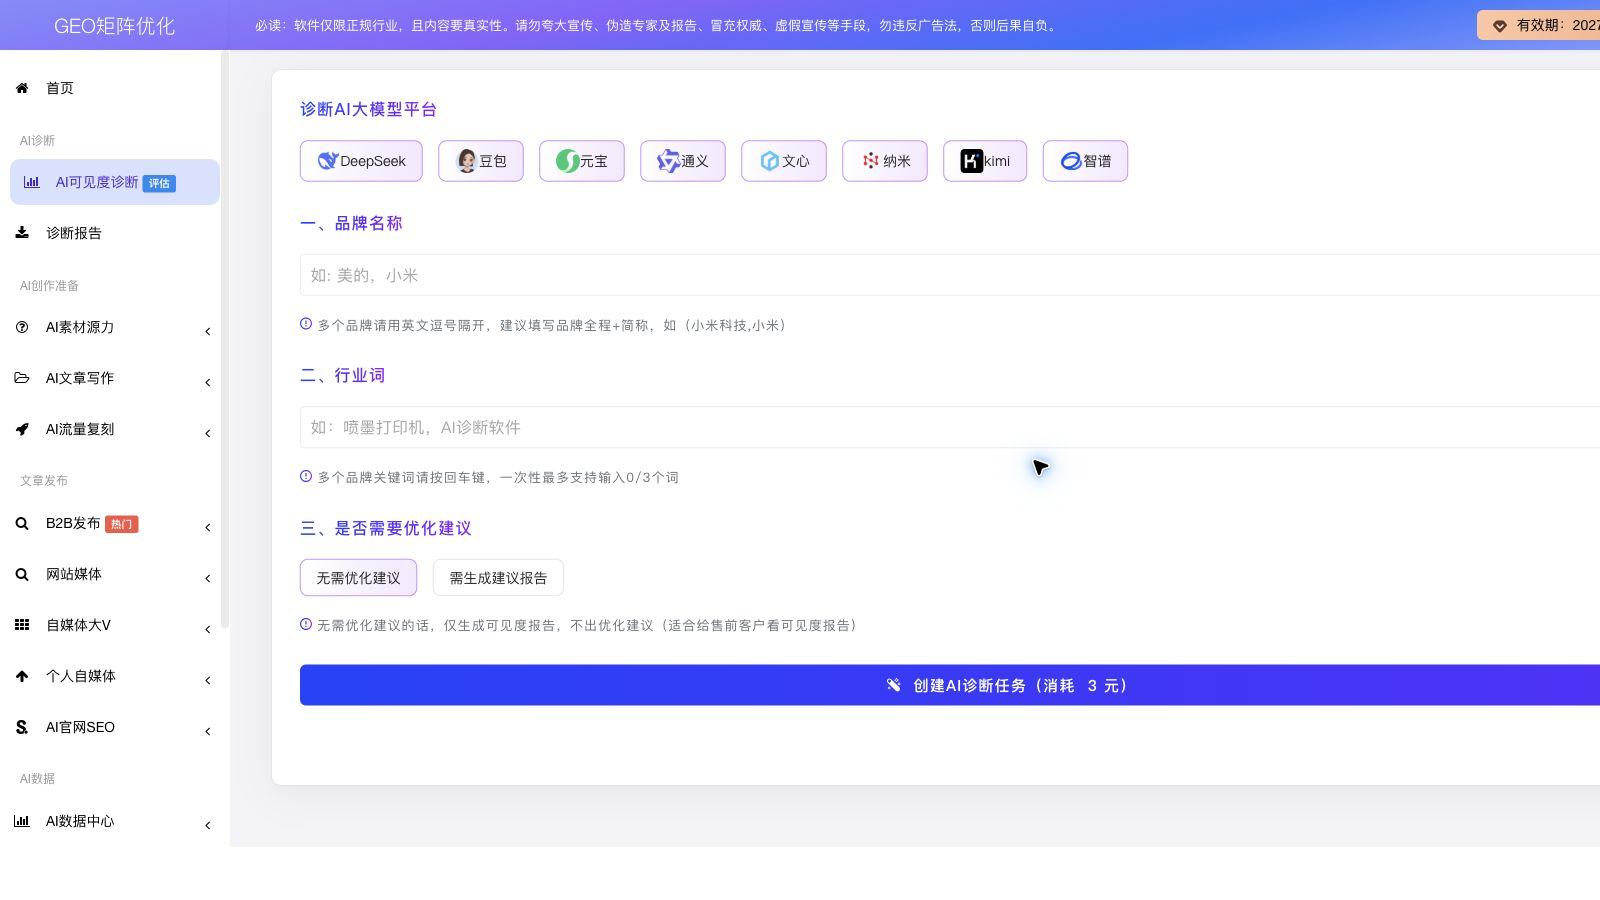Click the 必读 notice text in header
This screenshot has height=900, width=1600.
[657, 25]
